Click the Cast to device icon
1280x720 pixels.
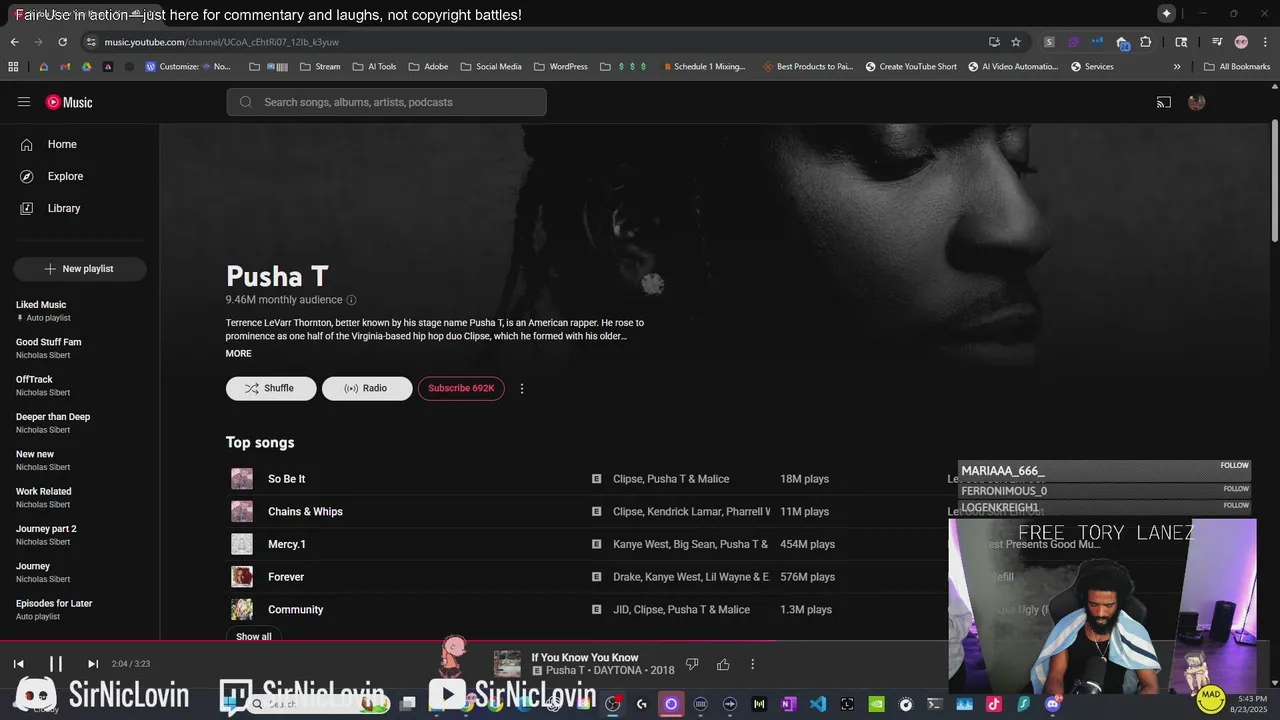point(1164,102)
